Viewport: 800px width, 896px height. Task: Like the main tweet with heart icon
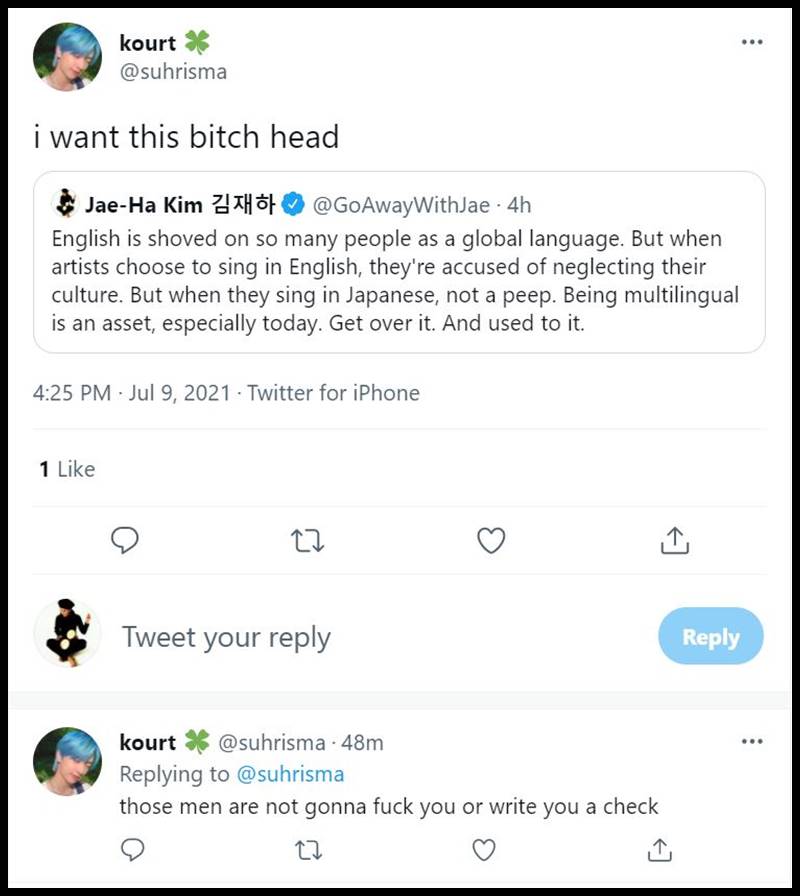point(490,541)
